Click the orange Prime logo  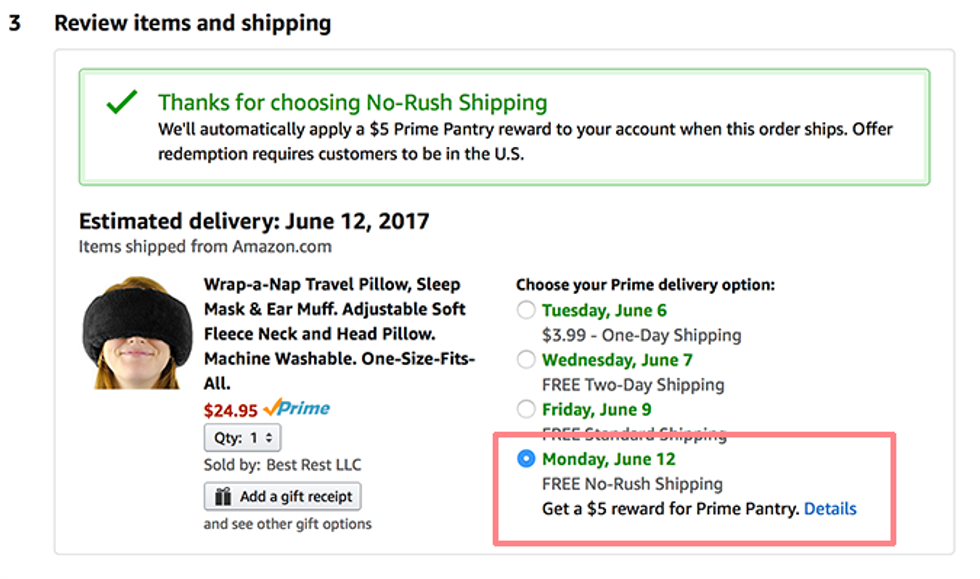297,408
